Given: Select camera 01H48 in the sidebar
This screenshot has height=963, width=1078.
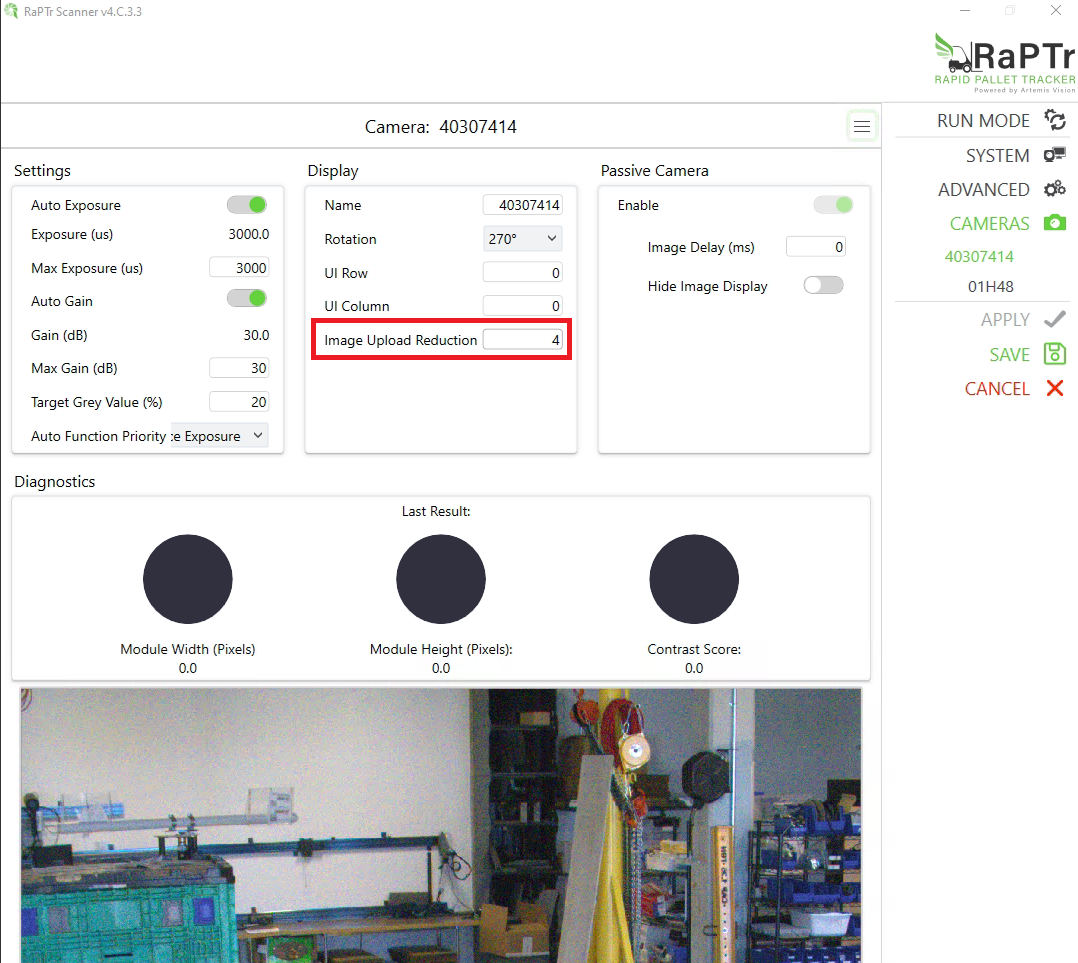Looking at the screenshot, I should (x=990, y=287).
